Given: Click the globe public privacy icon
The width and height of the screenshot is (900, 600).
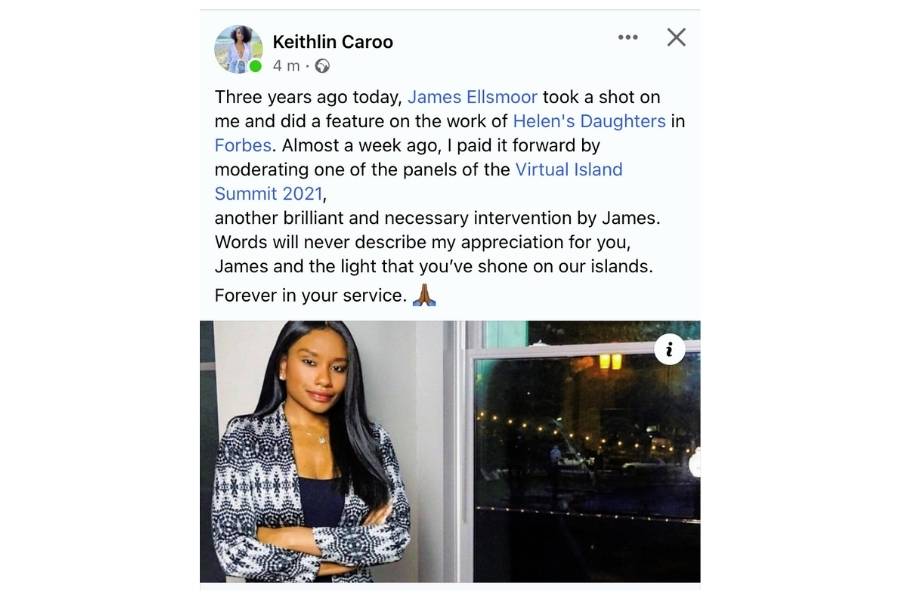Looking at the screenshot, I should pos(323,66).
